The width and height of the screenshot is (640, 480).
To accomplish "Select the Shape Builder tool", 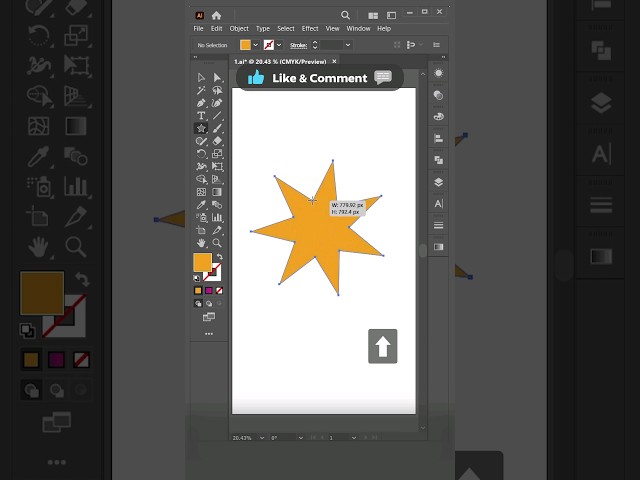I will (201, 179).
